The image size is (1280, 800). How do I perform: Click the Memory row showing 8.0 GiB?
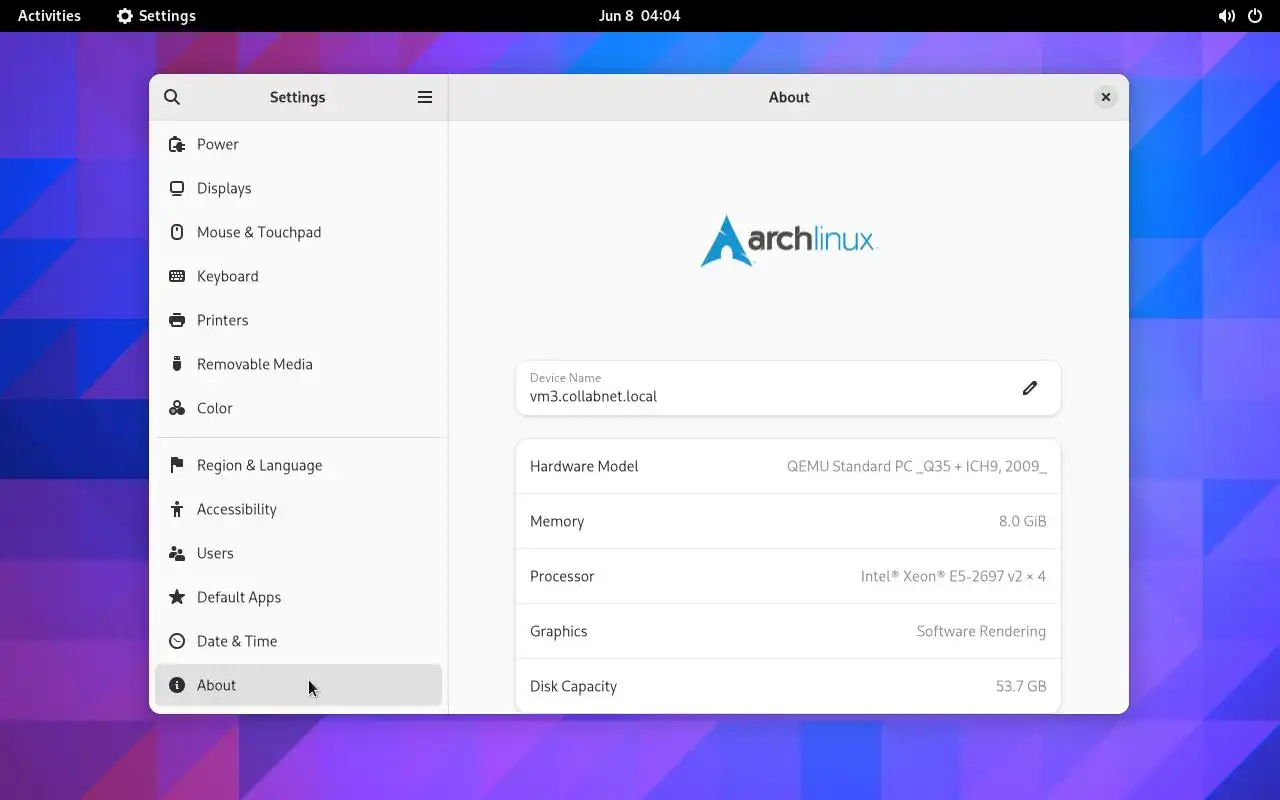788,521
